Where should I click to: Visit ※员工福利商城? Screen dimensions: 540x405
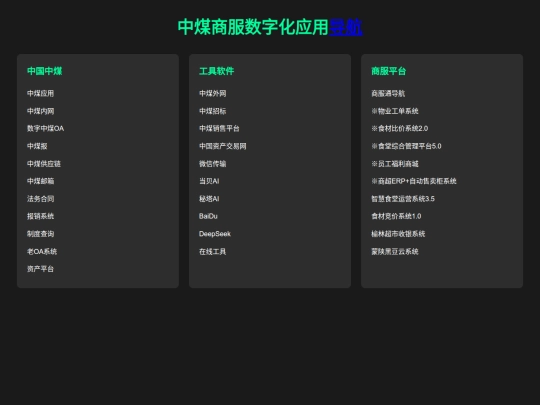click(x=395, y=164)
